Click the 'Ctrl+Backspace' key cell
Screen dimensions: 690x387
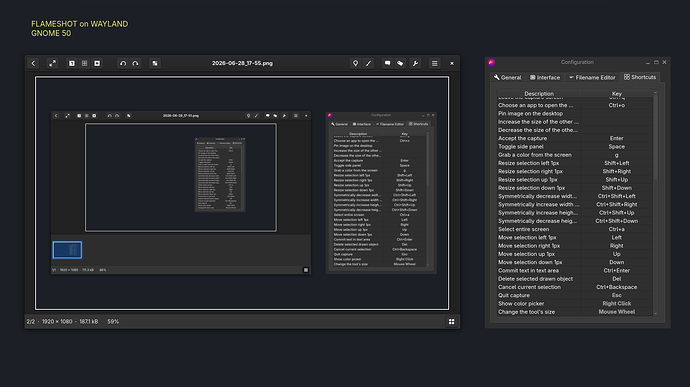(x=617, y=287)
